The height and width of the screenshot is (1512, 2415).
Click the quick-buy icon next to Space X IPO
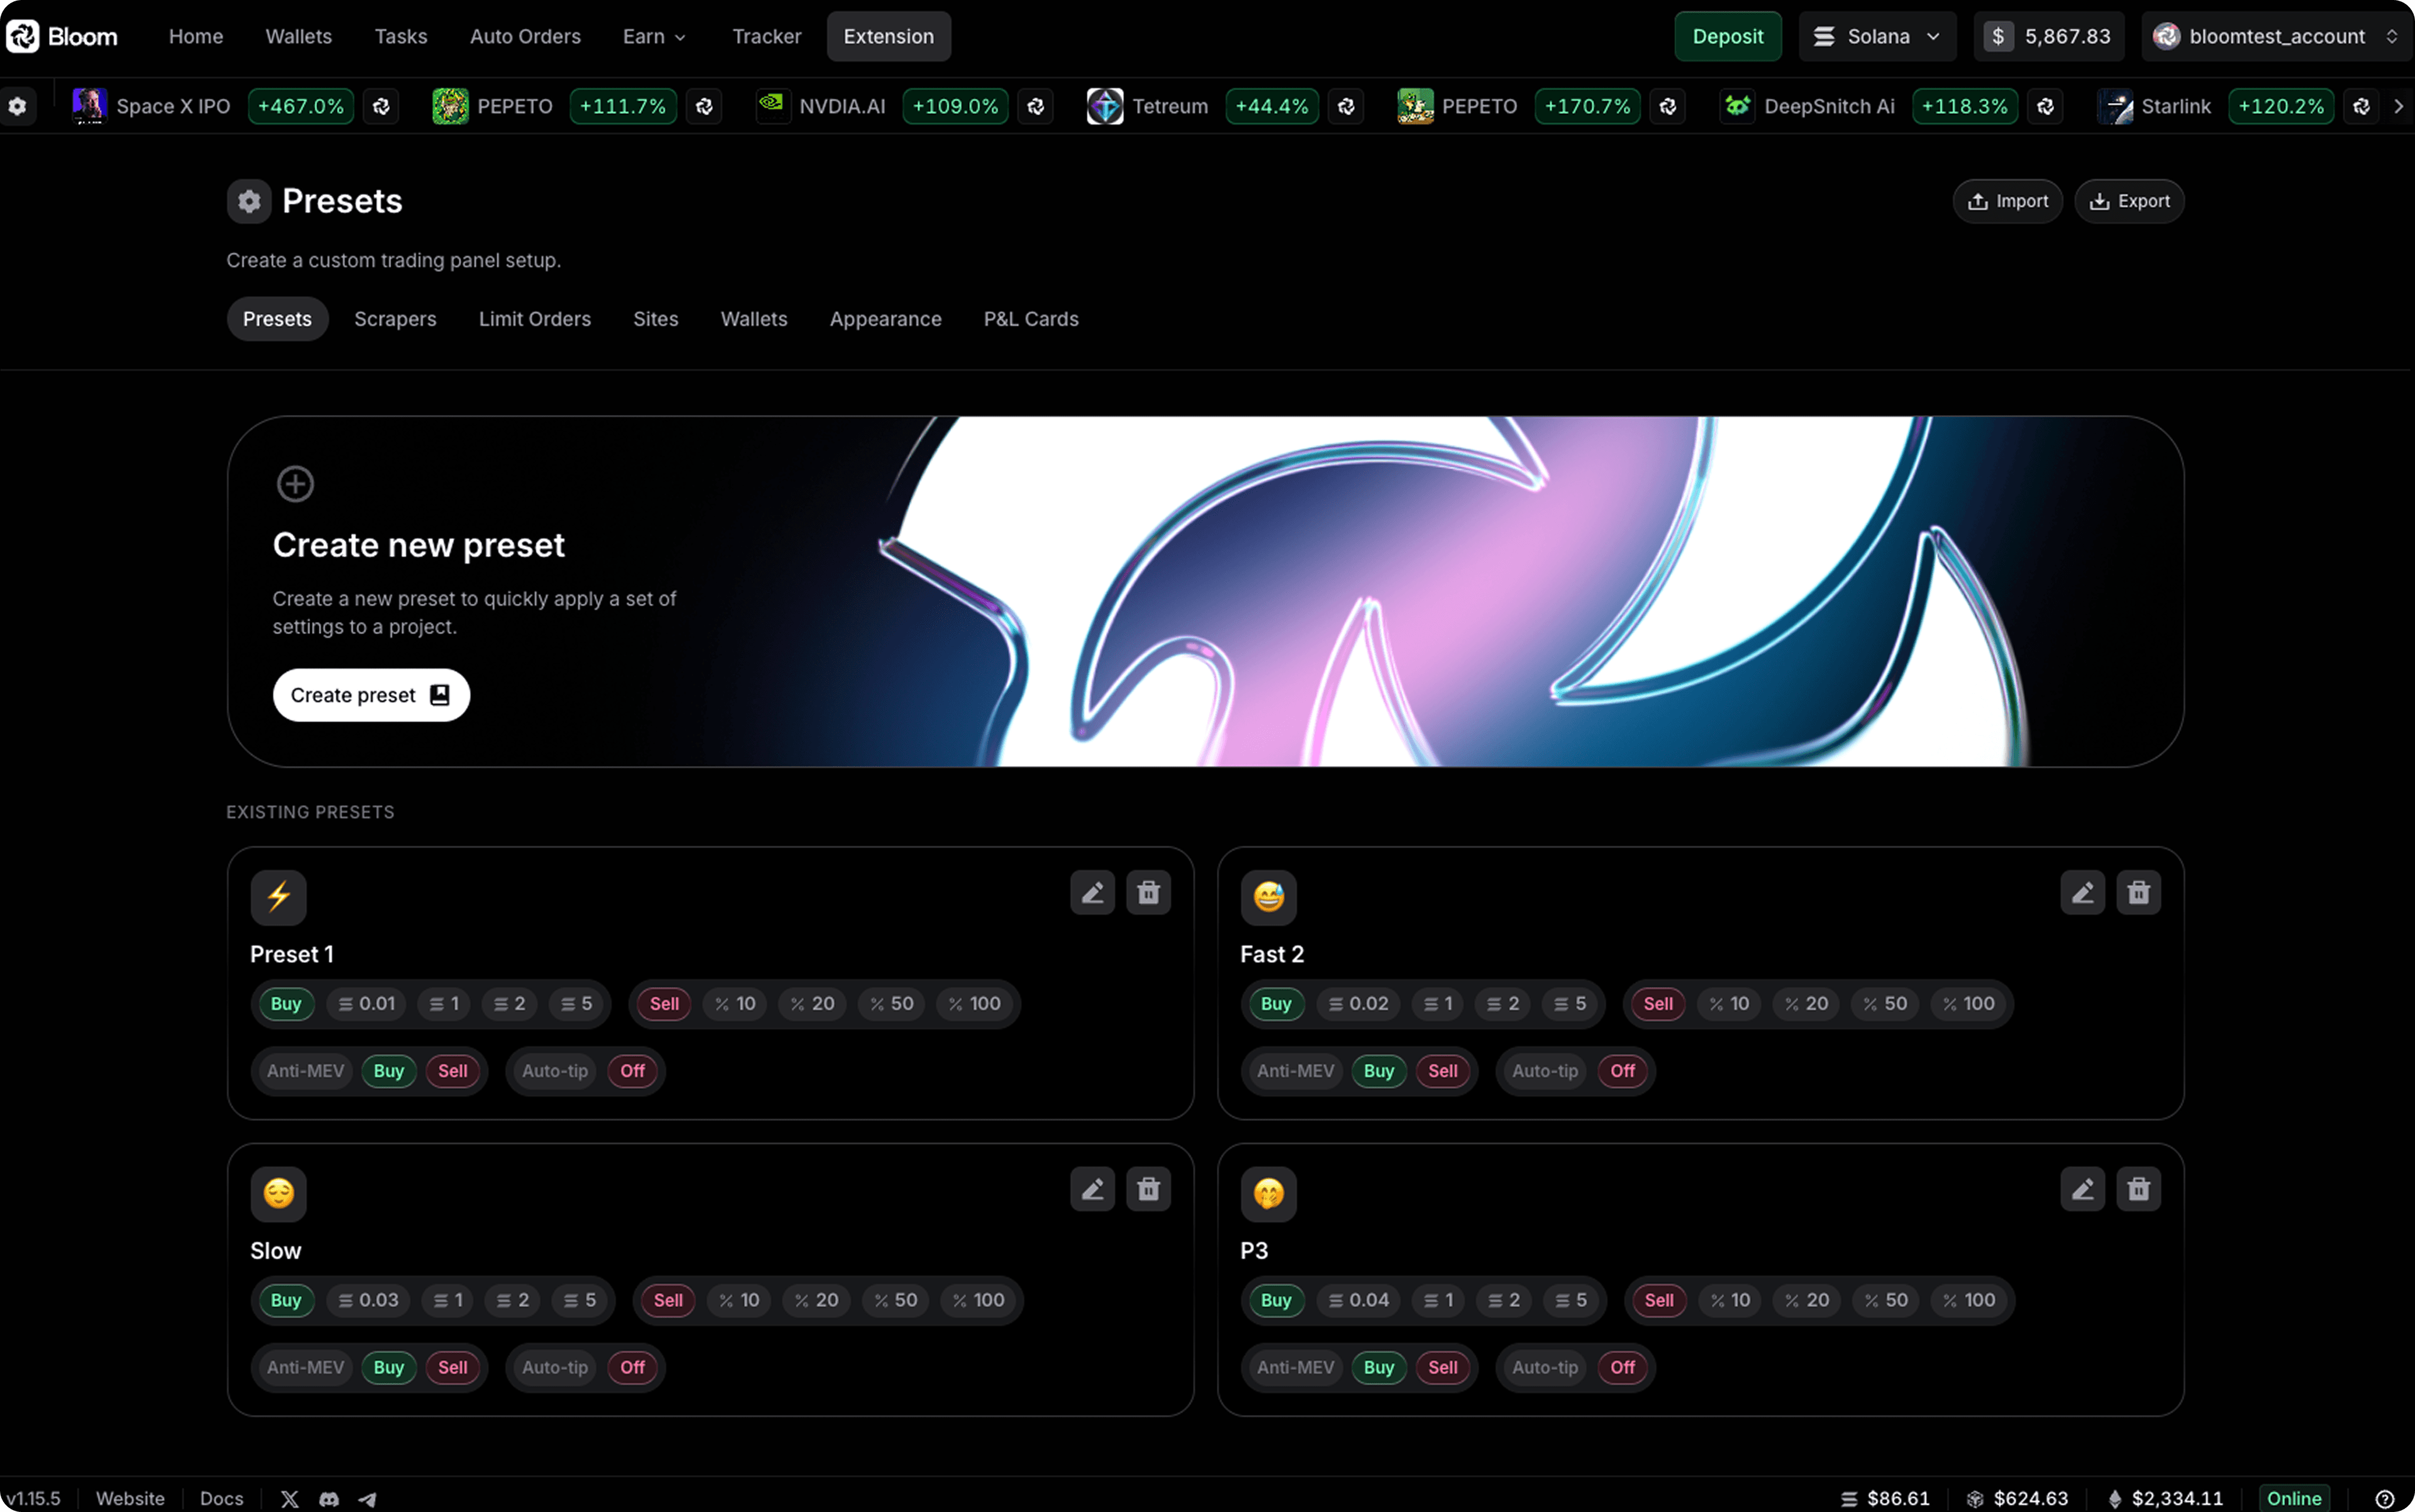pos(381,106)
